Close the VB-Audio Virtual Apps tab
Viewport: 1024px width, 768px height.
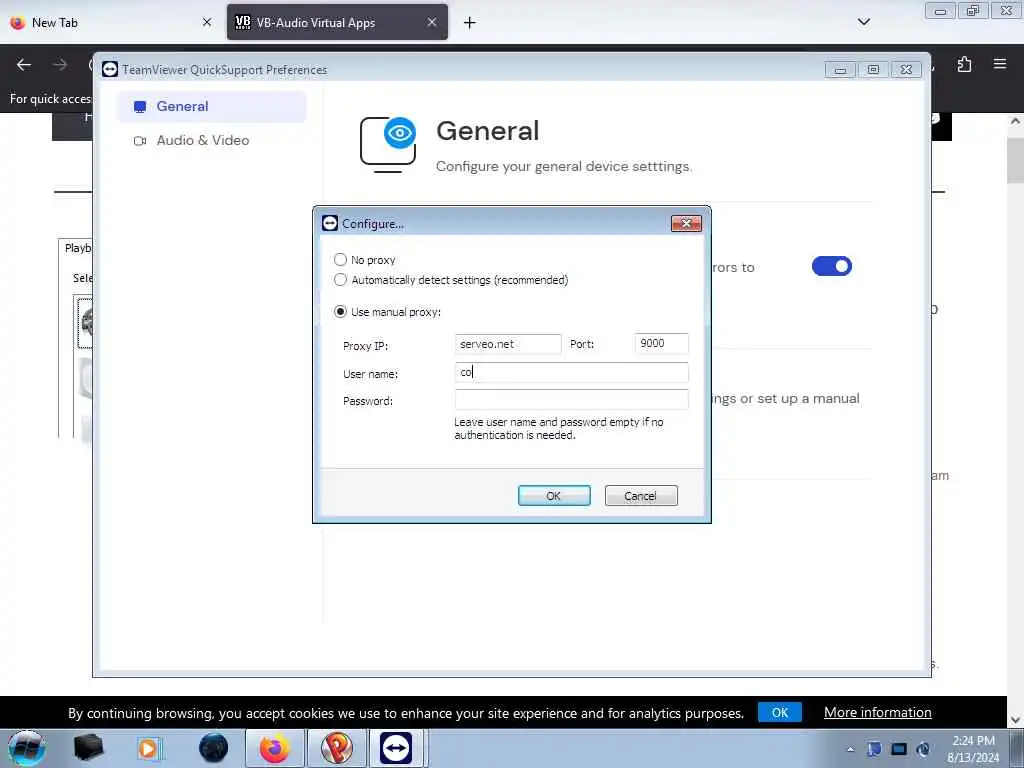pos(432,22)
